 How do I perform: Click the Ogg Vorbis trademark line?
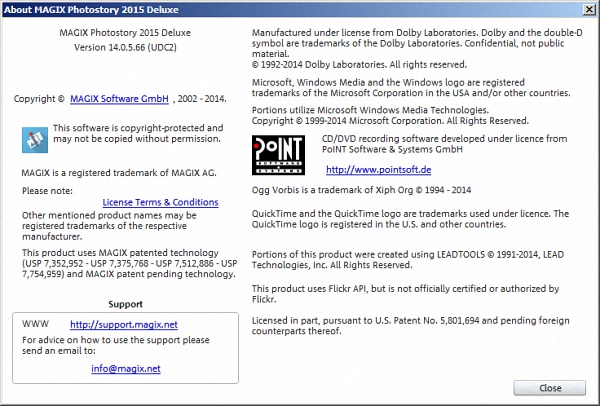[361, 190]
